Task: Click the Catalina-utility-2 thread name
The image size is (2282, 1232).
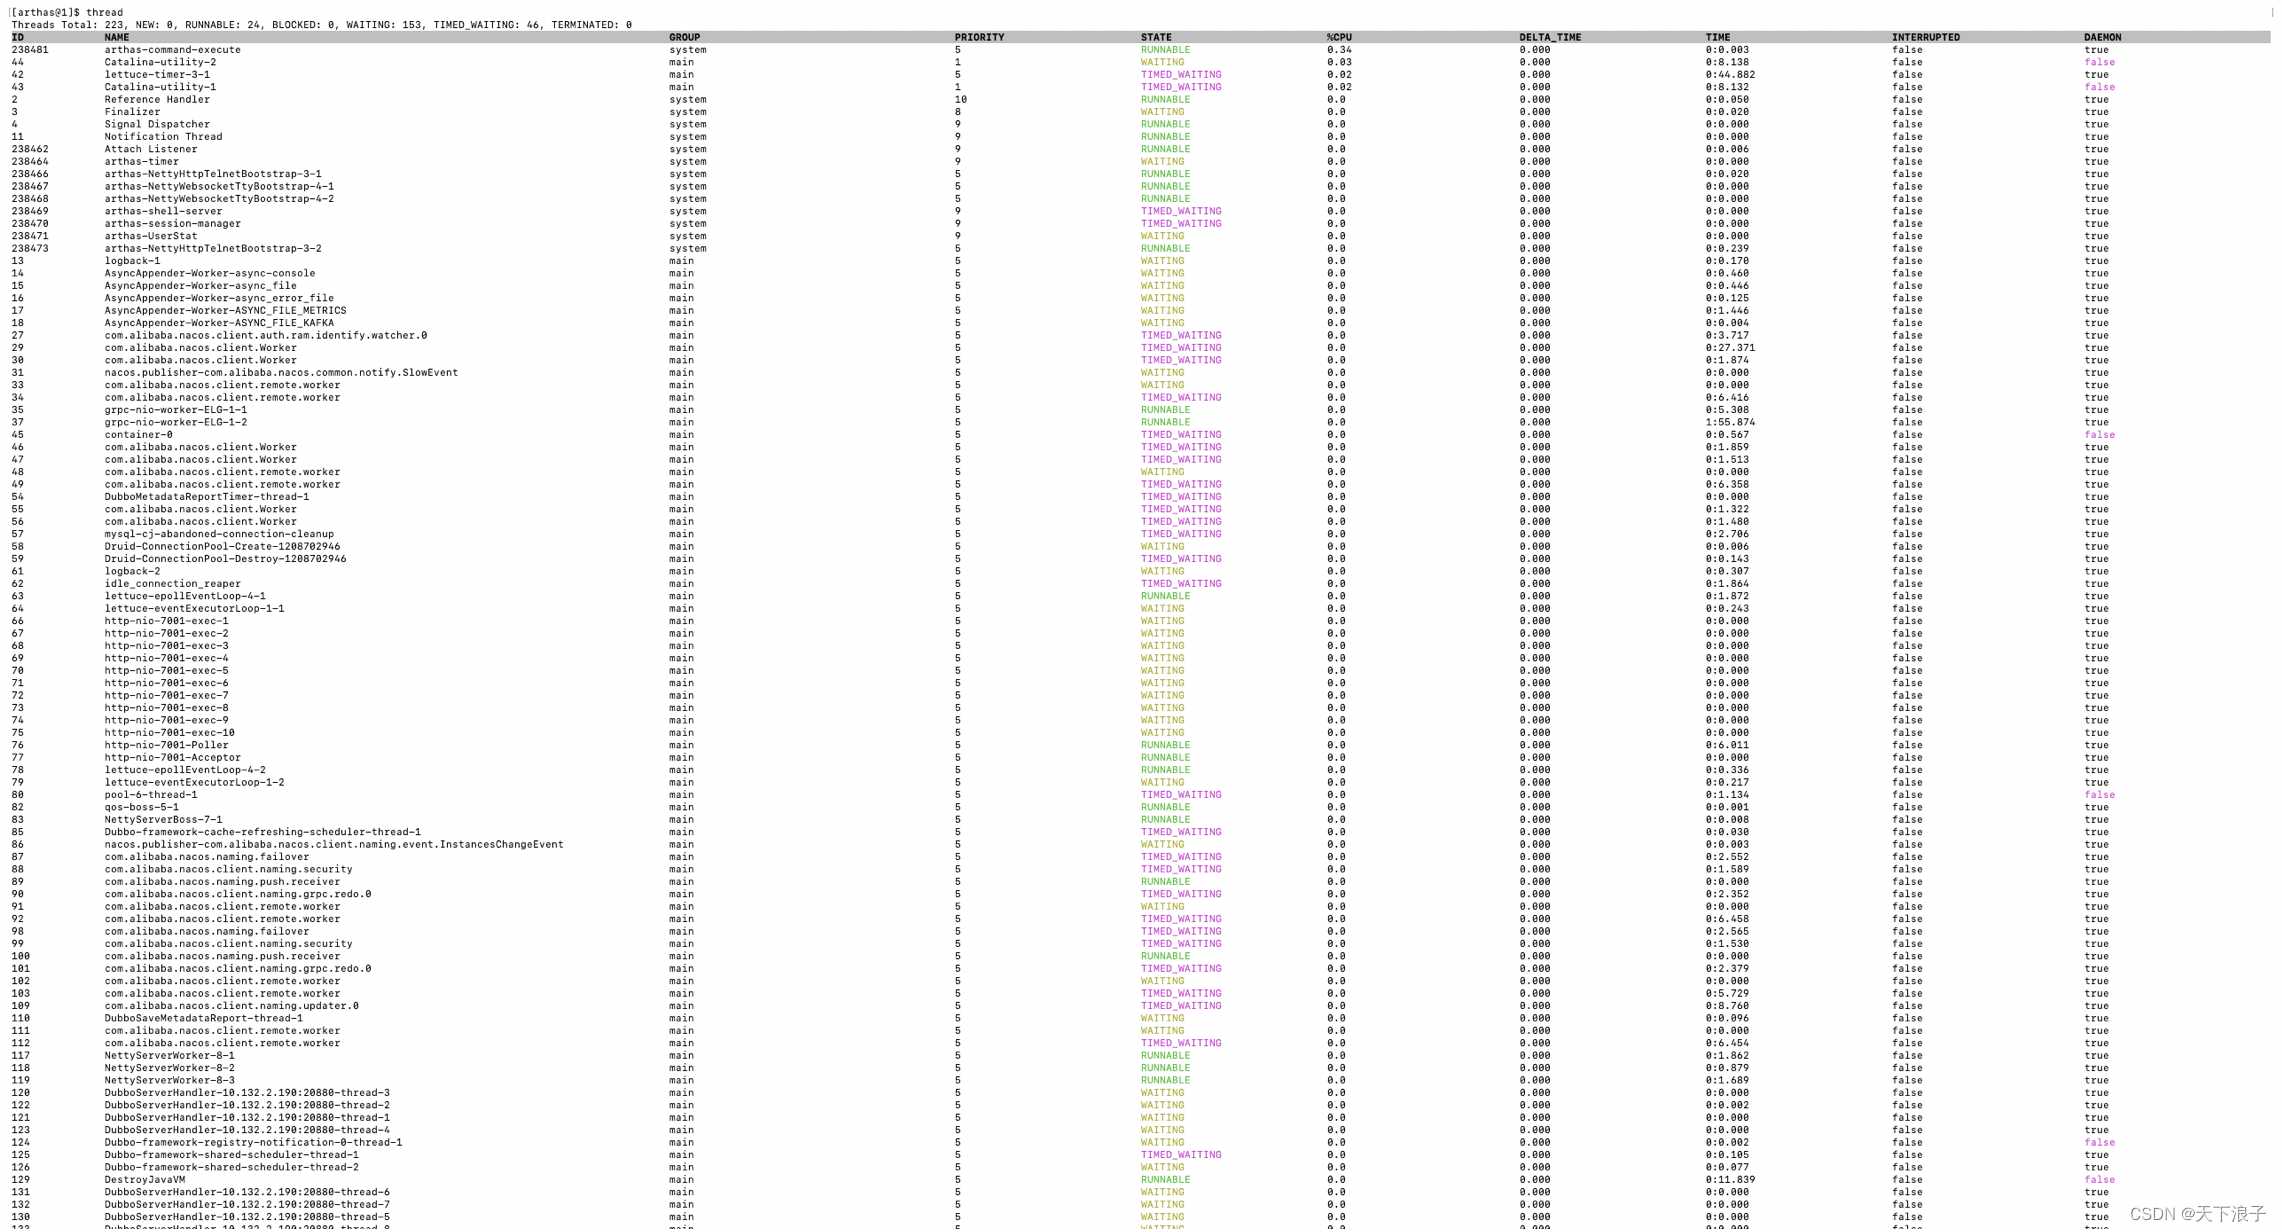Action: (x=160, y=62)
